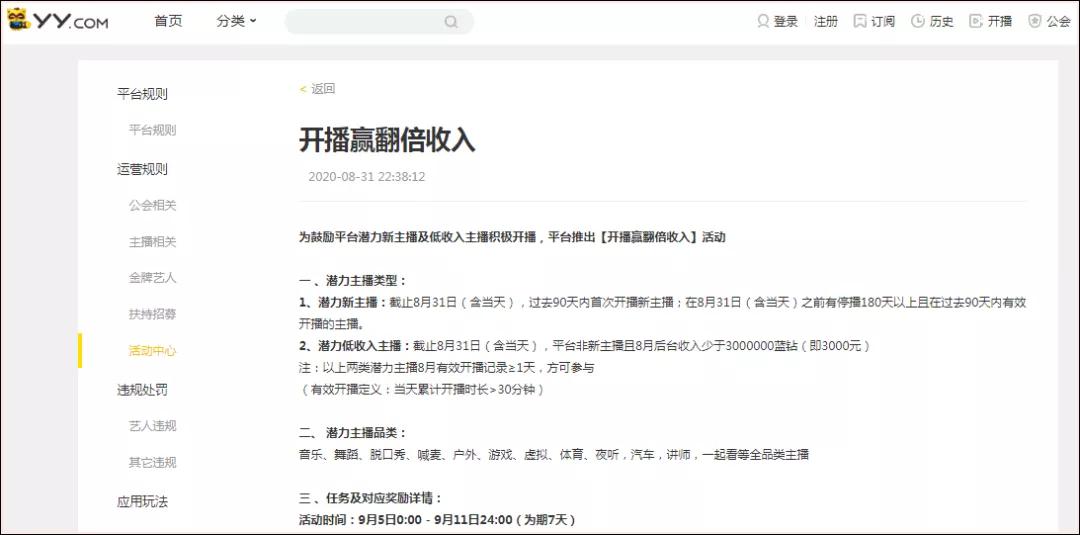The image size is (1080, 535).
Task: Open the YY.COM logo homepage
Action: (57, 21)
